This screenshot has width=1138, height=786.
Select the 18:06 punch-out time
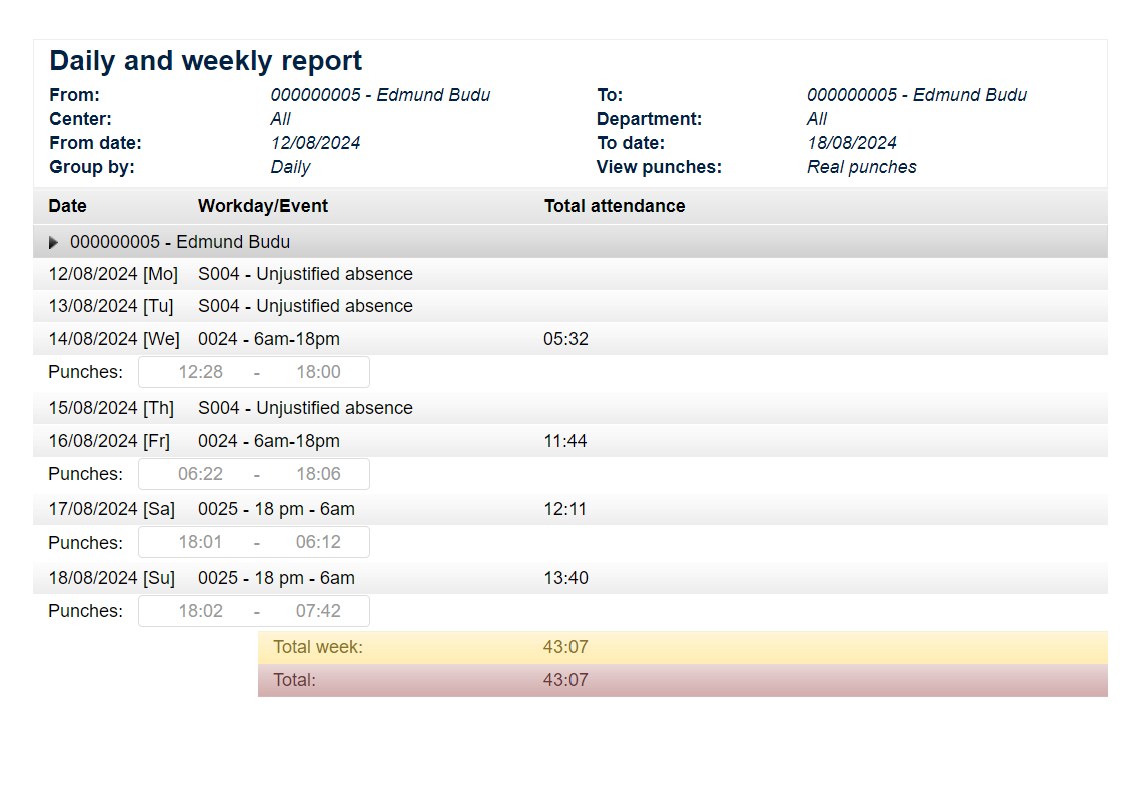(318, 474)
